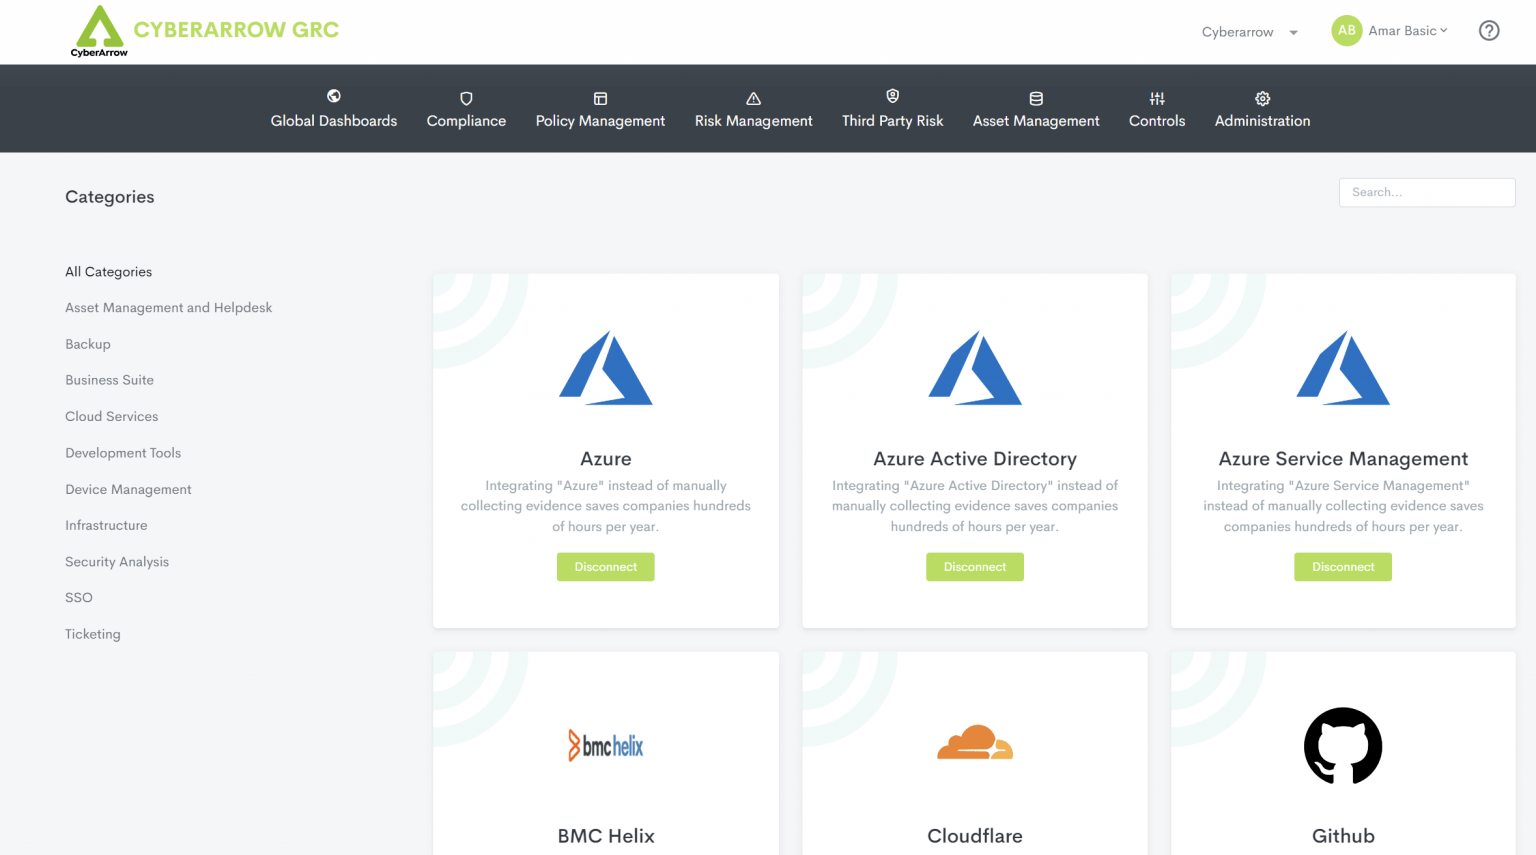
Task: Click the Global Dashboards globe icon
Action: [333, 97]
